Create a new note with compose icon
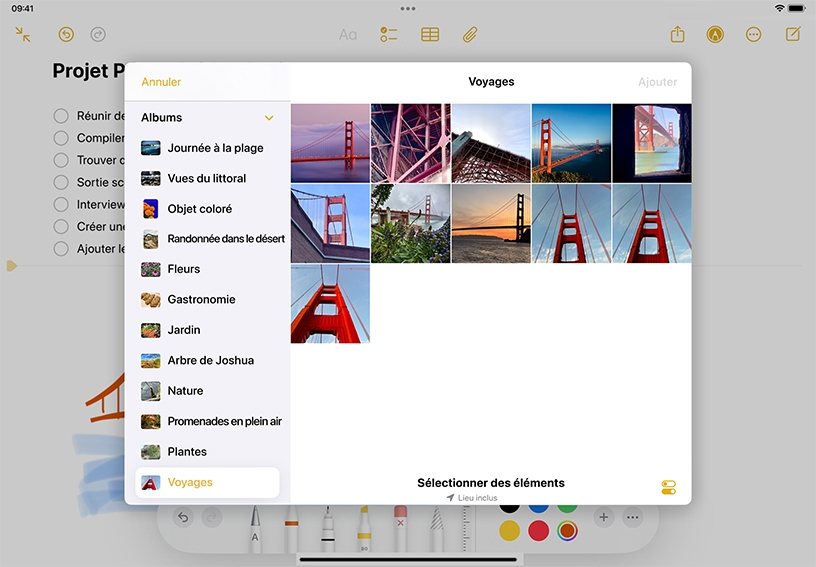This screenshot has height=567, width=816. pyautogui.click(x=793, y=34)
